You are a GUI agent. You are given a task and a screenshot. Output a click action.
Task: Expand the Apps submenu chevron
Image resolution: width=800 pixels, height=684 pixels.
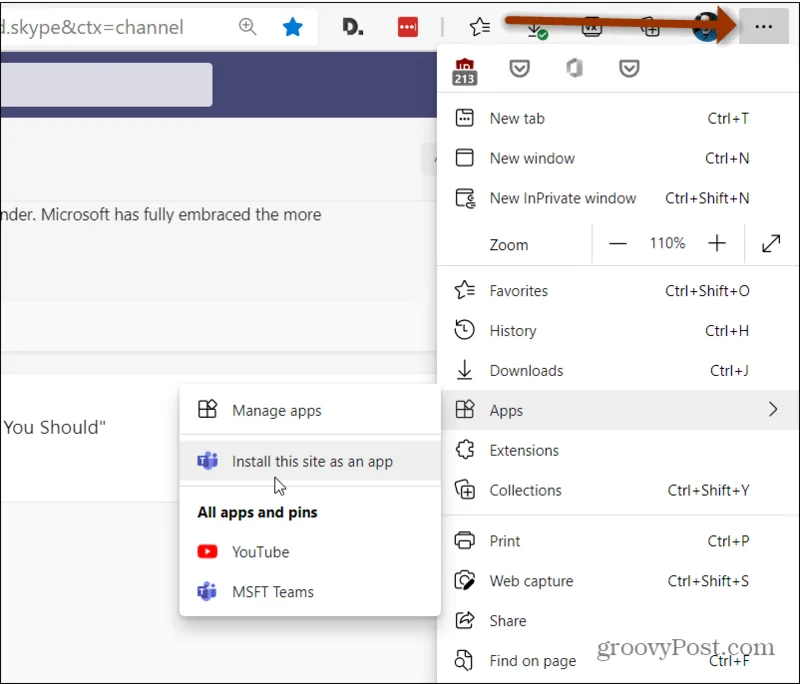pyautogui.click(x=773, y=410)
